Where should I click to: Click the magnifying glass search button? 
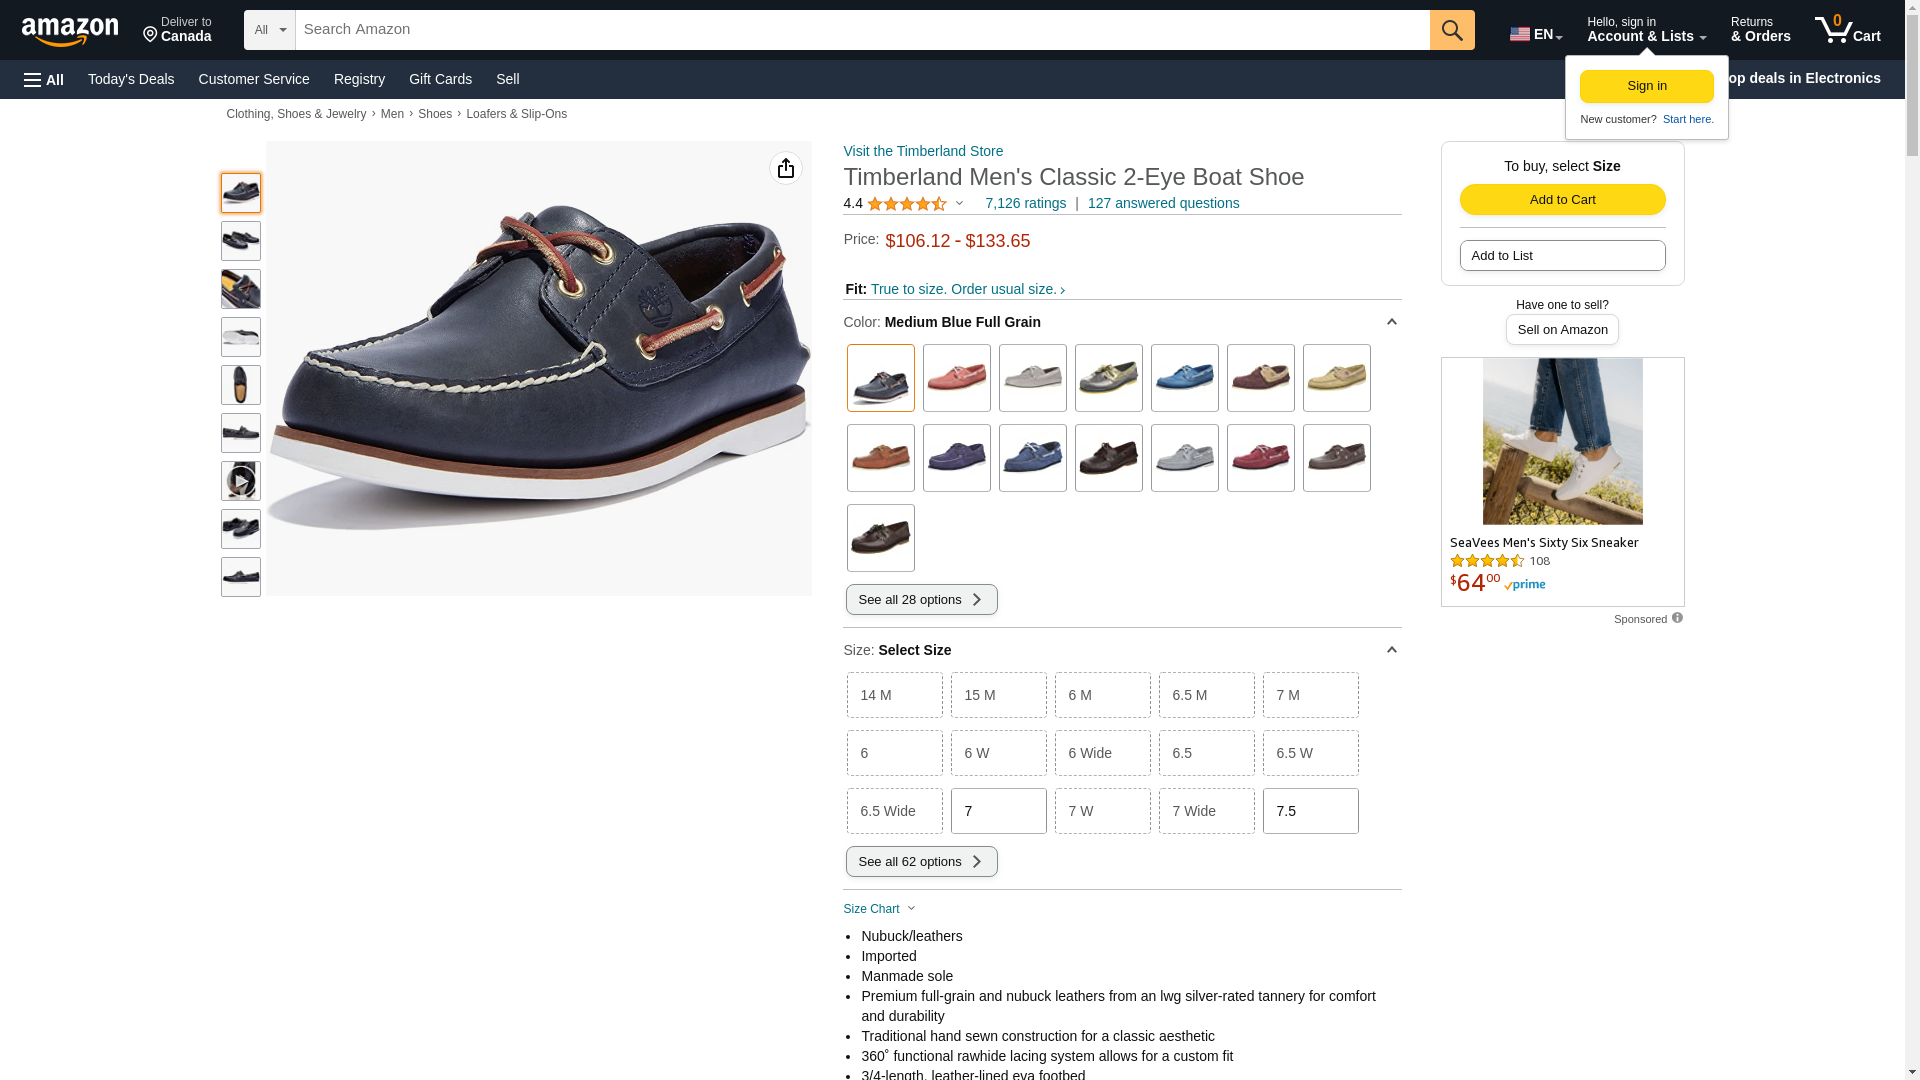pos(1452,30)
